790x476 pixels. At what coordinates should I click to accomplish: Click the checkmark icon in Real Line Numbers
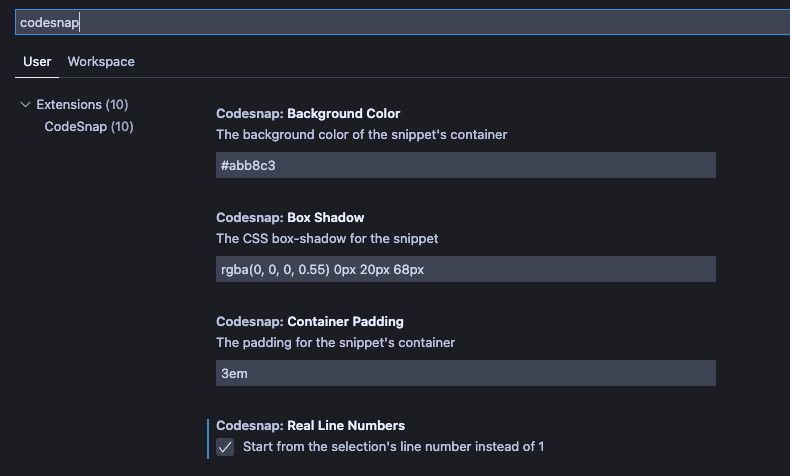point(225,447)
